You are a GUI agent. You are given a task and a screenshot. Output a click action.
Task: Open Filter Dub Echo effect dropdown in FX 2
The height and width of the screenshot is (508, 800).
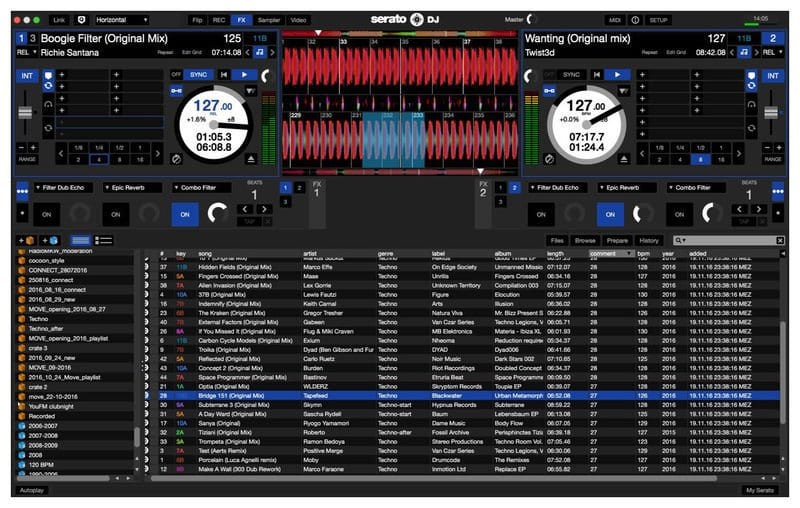coord(558,188)
